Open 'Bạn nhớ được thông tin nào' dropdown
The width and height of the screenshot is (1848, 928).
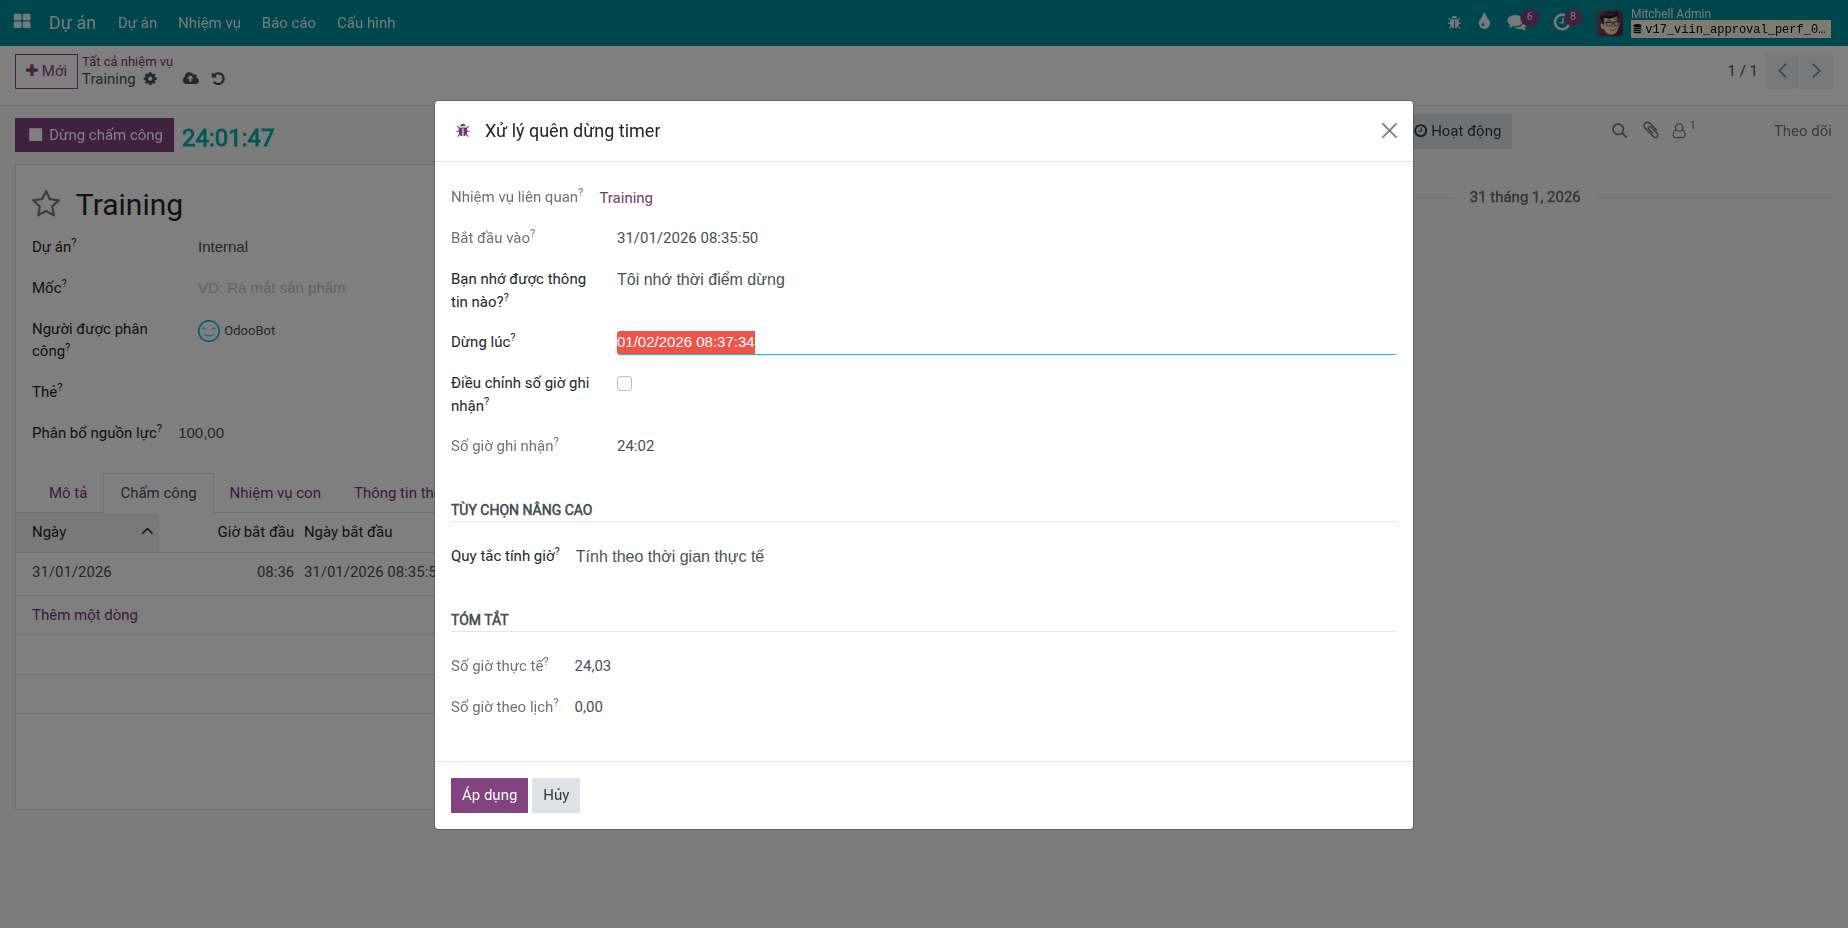tap(1004, 280)
